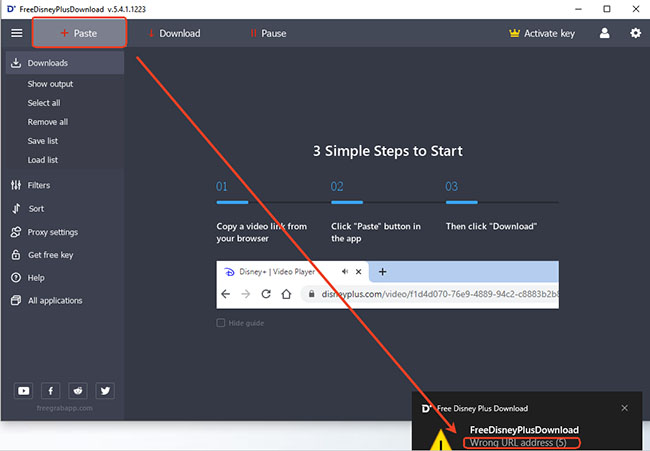Select Downloads in the sidebar
This screenshot has width=650, height=451.
[65, 63]
